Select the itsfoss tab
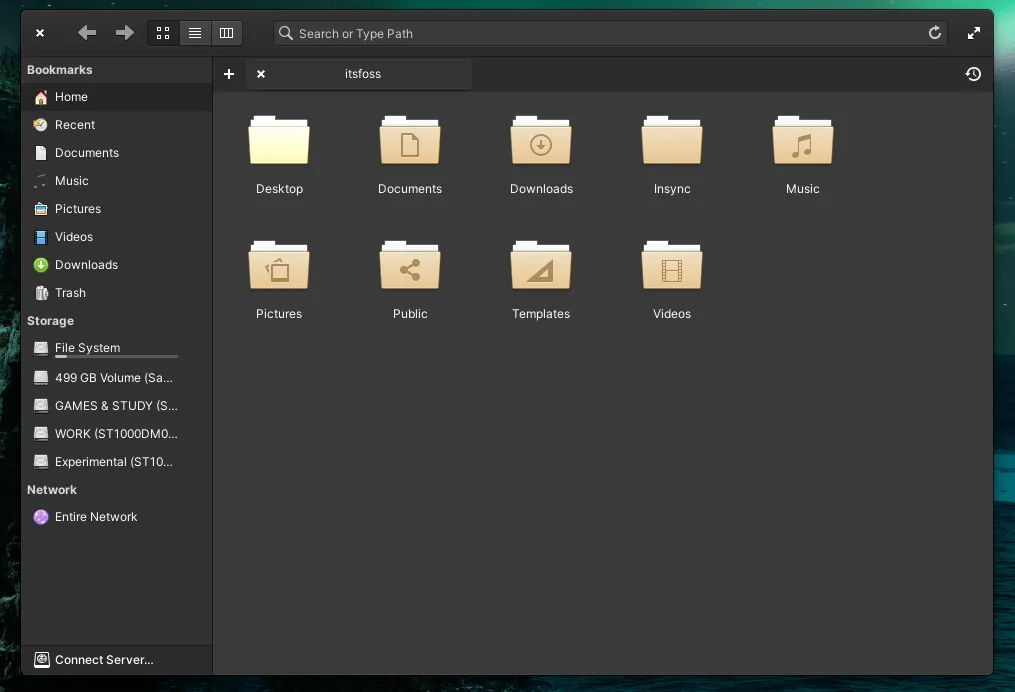Image resolution: width=1015 pixels, height=692 pixels. 363,74
